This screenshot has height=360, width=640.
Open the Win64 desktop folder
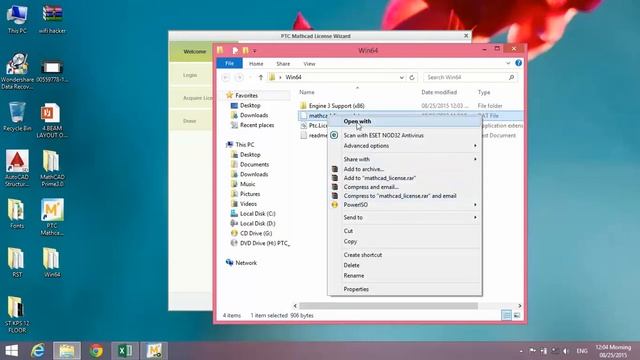tap(52, 262)
